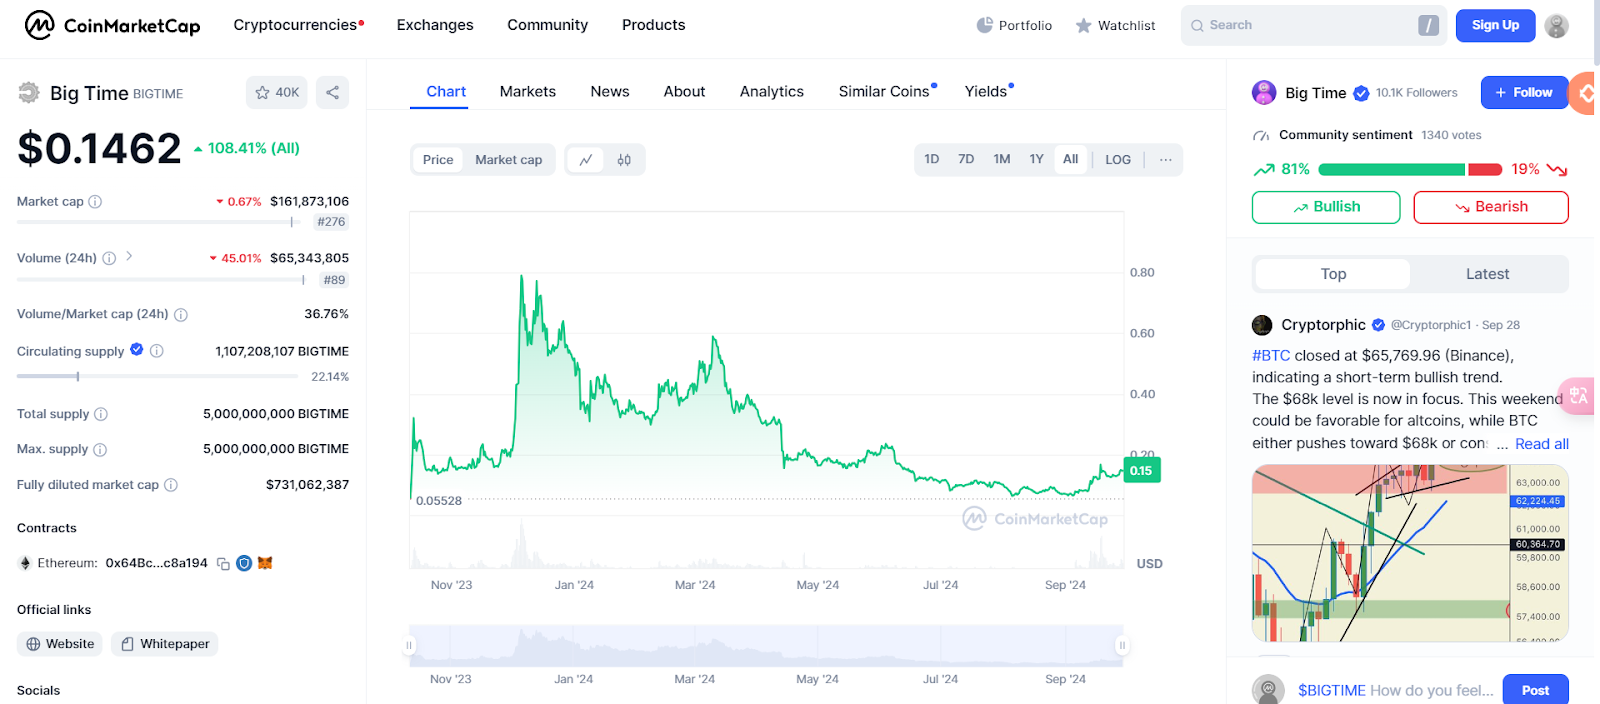Click the orange floating widget icon

click(x=1584, y=93)
